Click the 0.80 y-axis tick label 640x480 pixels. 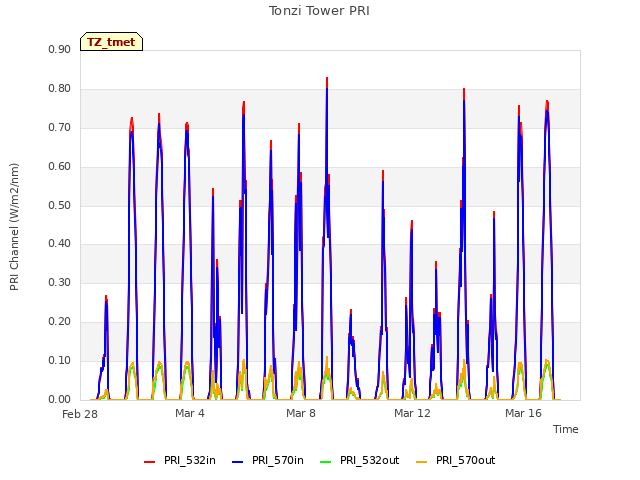[60, 88]
